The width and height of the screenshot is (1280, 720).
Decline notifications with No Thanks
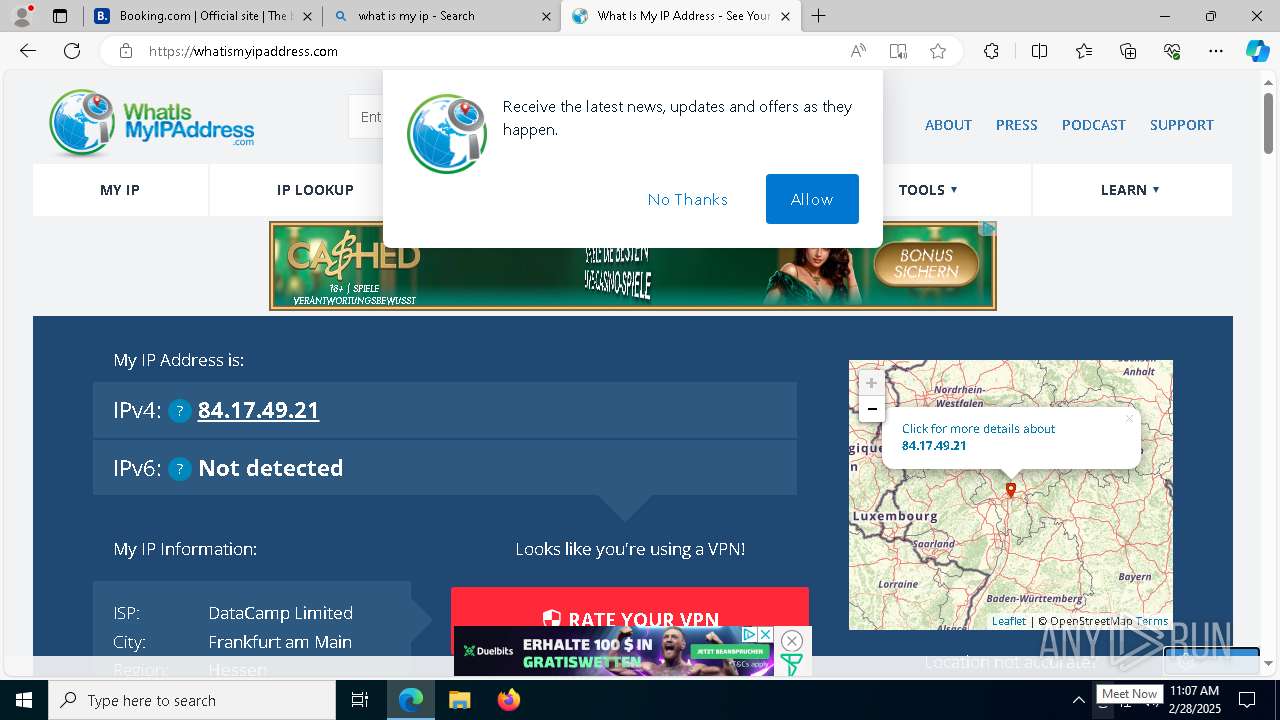(687, 199)
